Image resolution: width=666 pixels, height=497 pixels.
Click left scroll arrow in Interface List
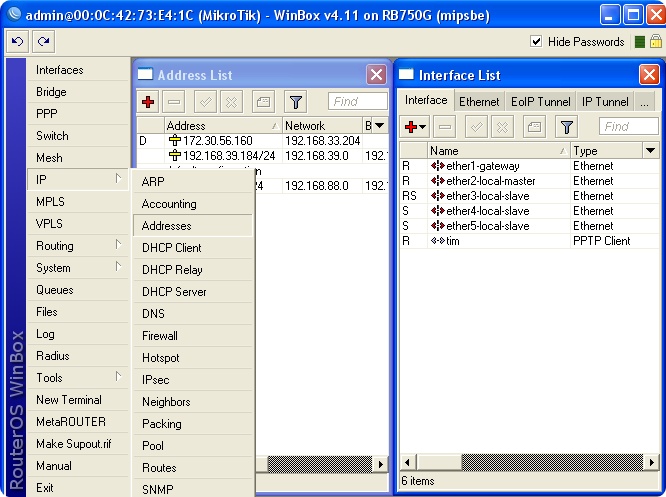[x=408, y=462]
